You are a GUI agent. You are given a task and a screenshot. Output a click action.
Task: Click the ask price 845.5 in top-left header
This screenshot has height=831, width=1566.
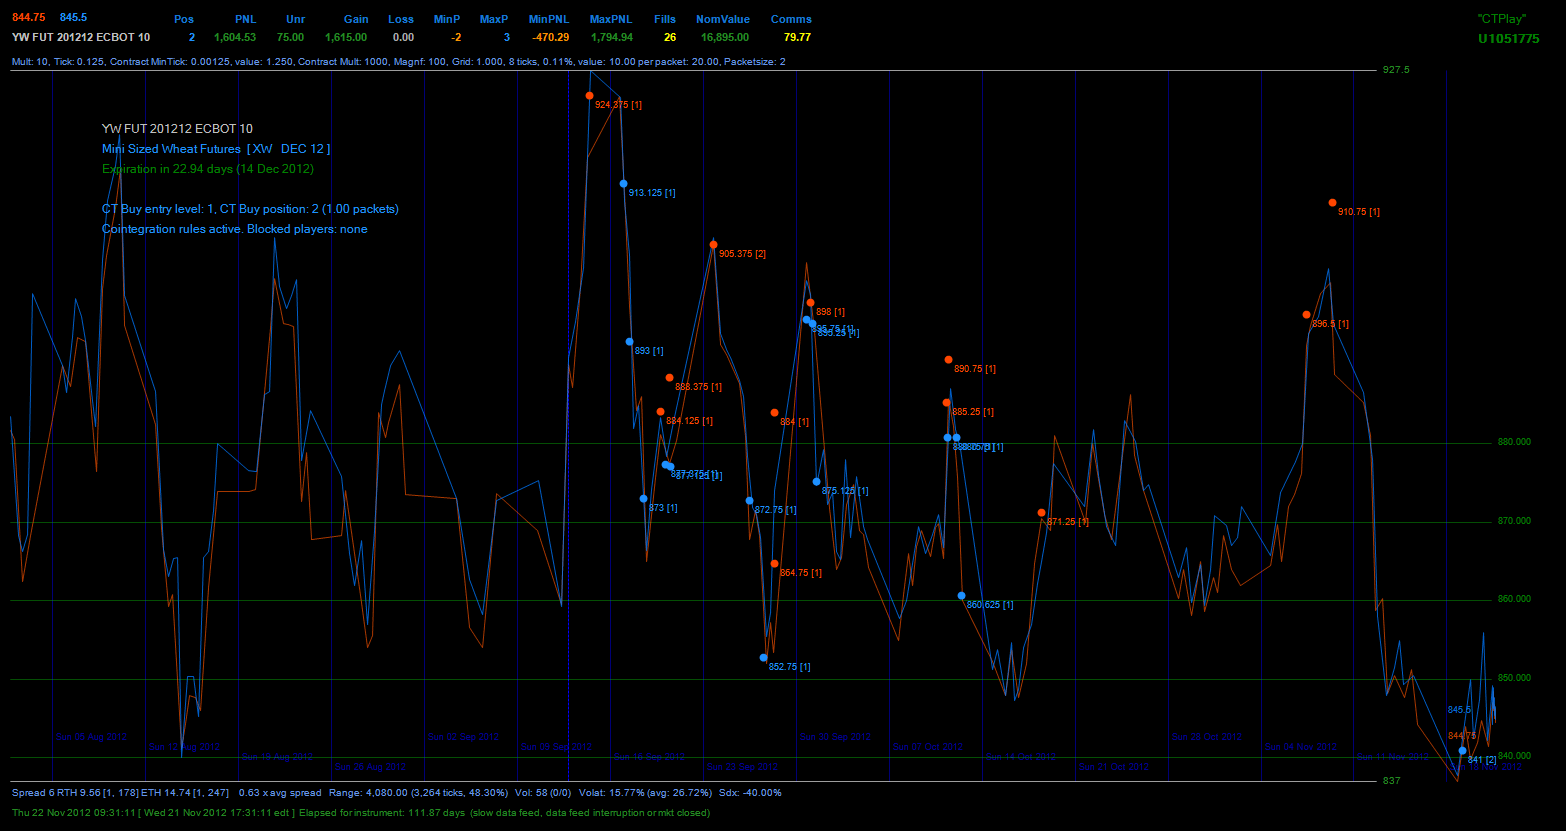point(73,18)
